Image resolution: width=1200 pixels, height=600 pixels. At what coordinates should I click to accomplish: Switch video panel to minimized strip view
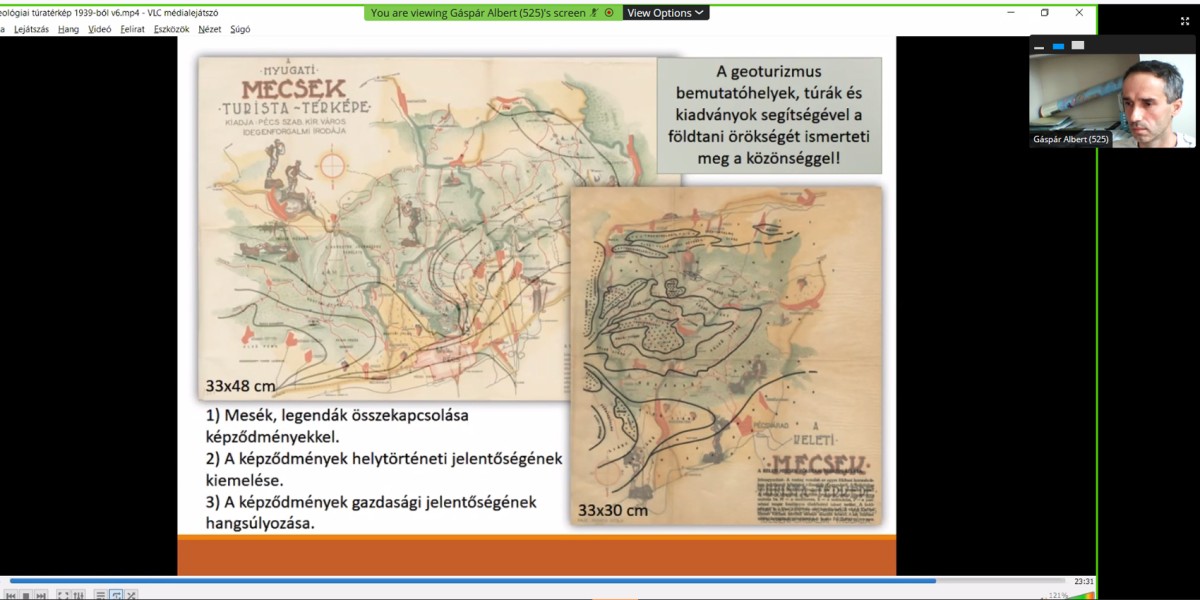point(1039,48)
